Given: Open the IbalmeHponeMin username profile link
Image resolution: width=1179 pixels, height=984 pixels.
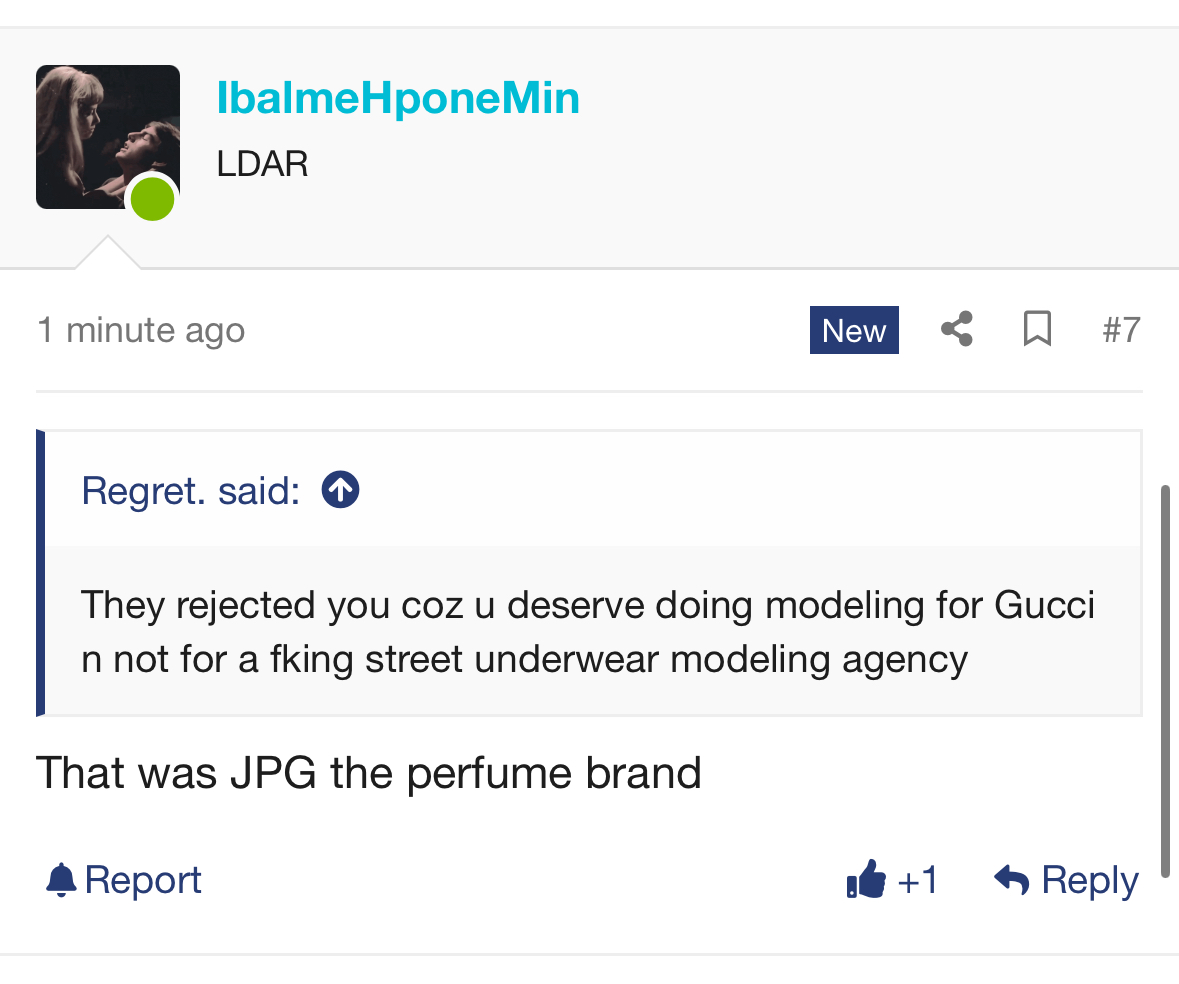Looking at the screenshot, I should (x=398, y=98).
